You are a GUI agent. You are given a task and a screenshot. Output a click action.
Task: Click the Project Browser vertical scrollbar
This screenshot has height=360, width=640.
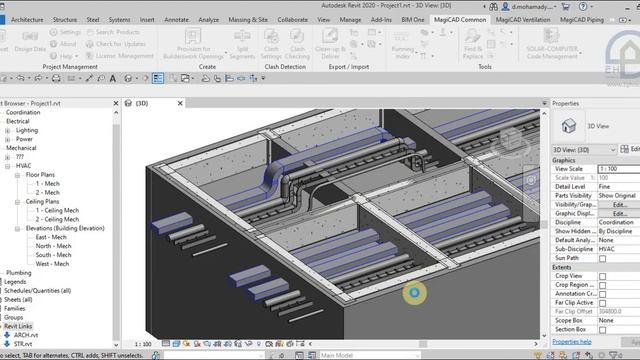[116, 229]
